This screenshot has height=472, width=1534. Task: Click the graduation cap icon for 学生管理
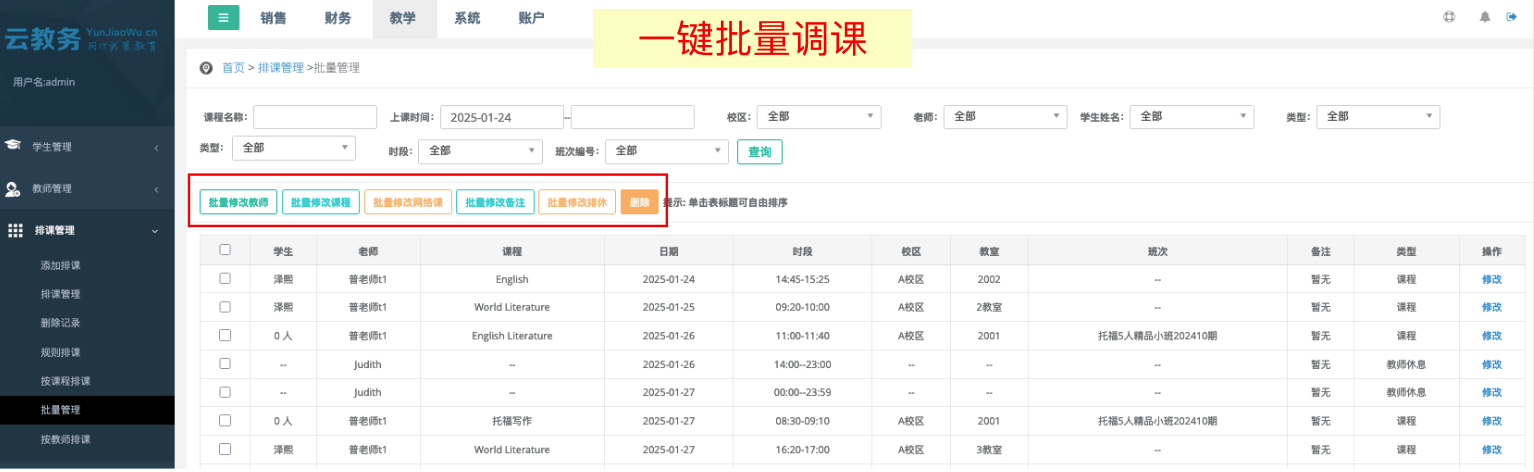coord(13,146)
